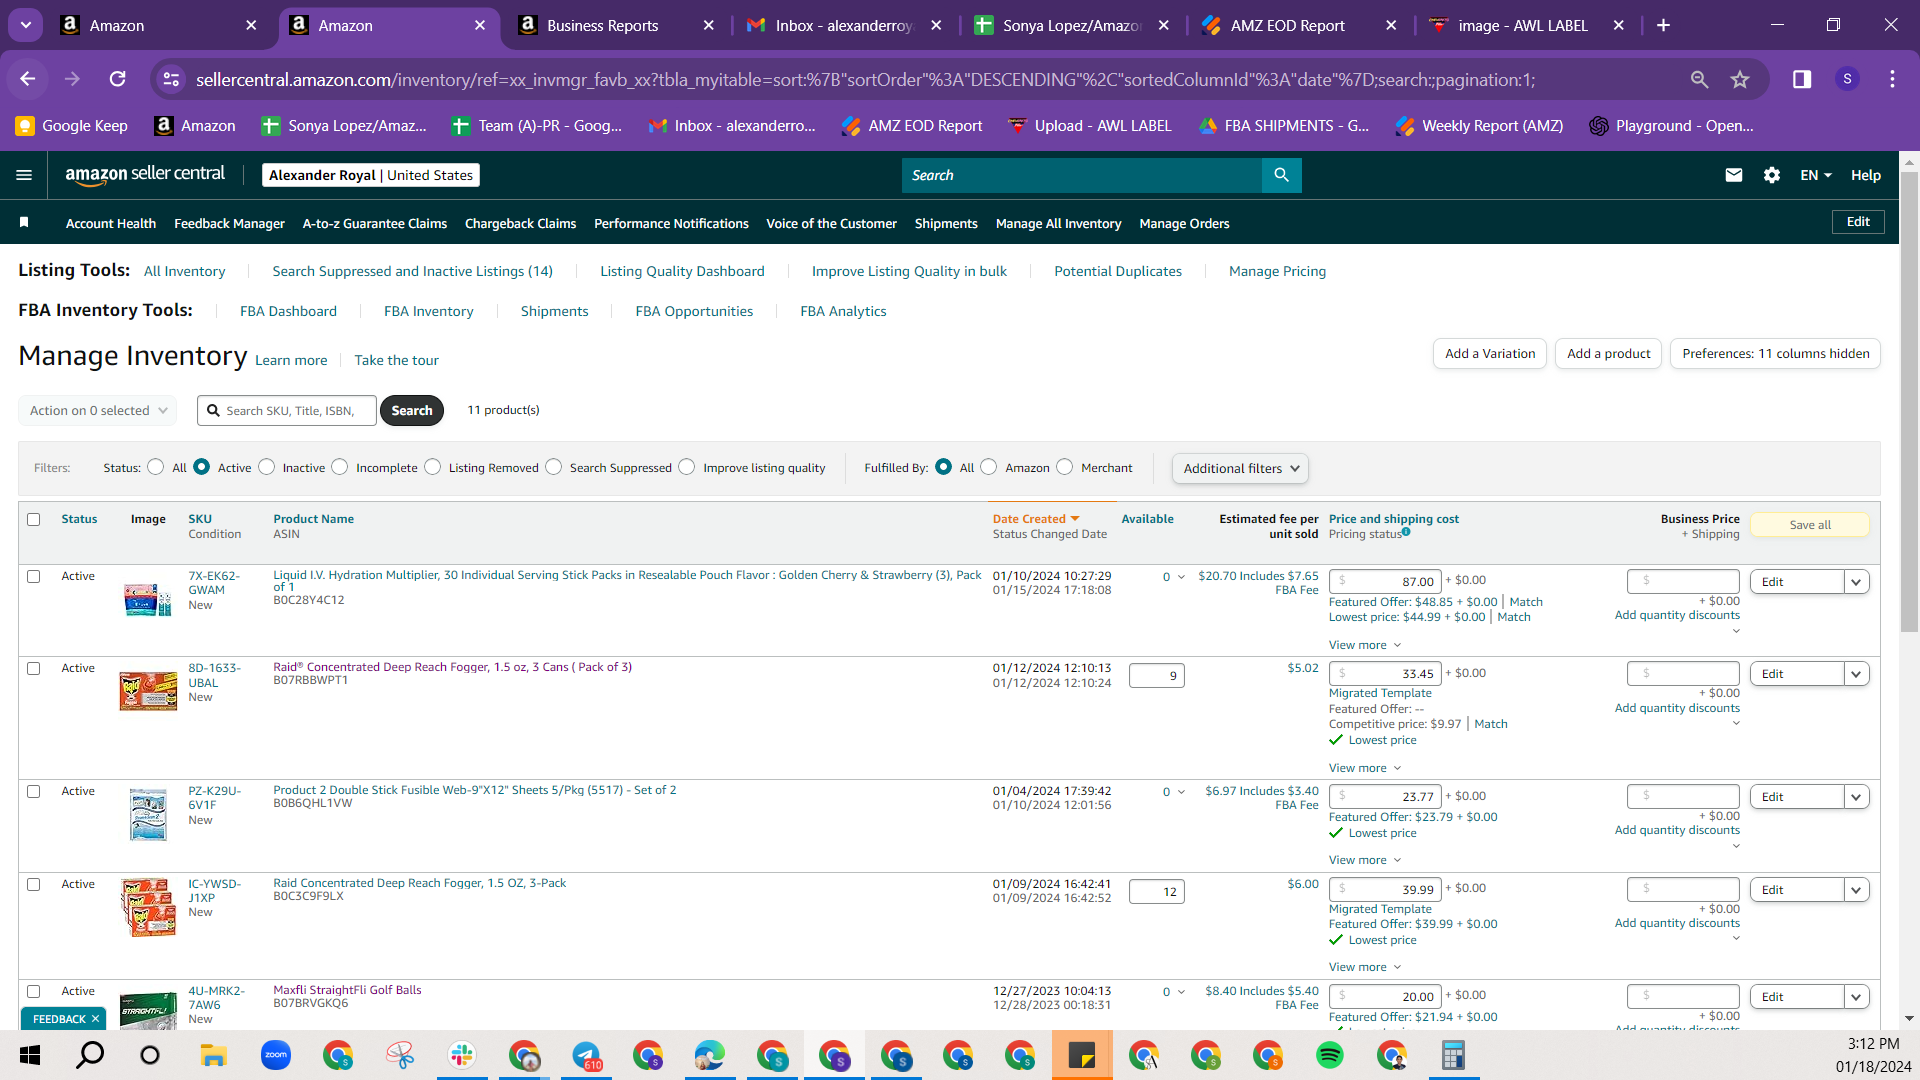Select the Inactive status filter
This screenshot has height=1080, width=1920.
click(267, 467)
